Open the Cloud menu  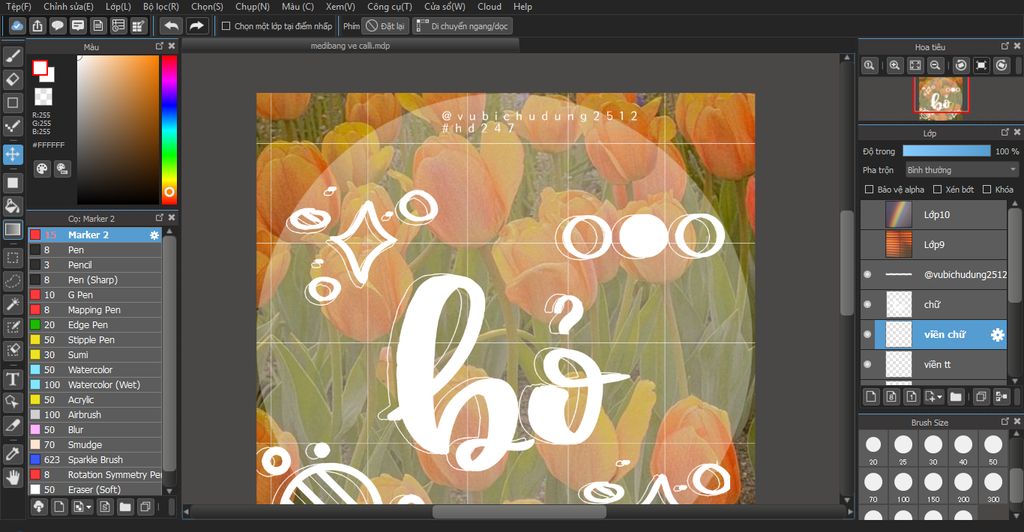pyautogui.click(x=489, y=7)
